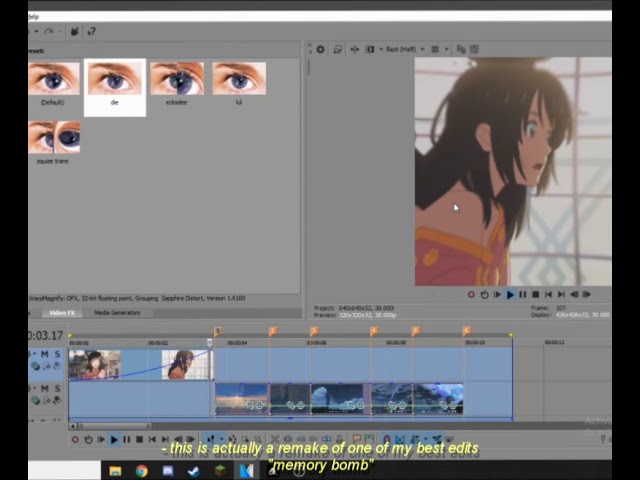The width and height of the screenshot is (640, 480).
Task: Solo the top video track (S)
Action: (x=58, y=354)
